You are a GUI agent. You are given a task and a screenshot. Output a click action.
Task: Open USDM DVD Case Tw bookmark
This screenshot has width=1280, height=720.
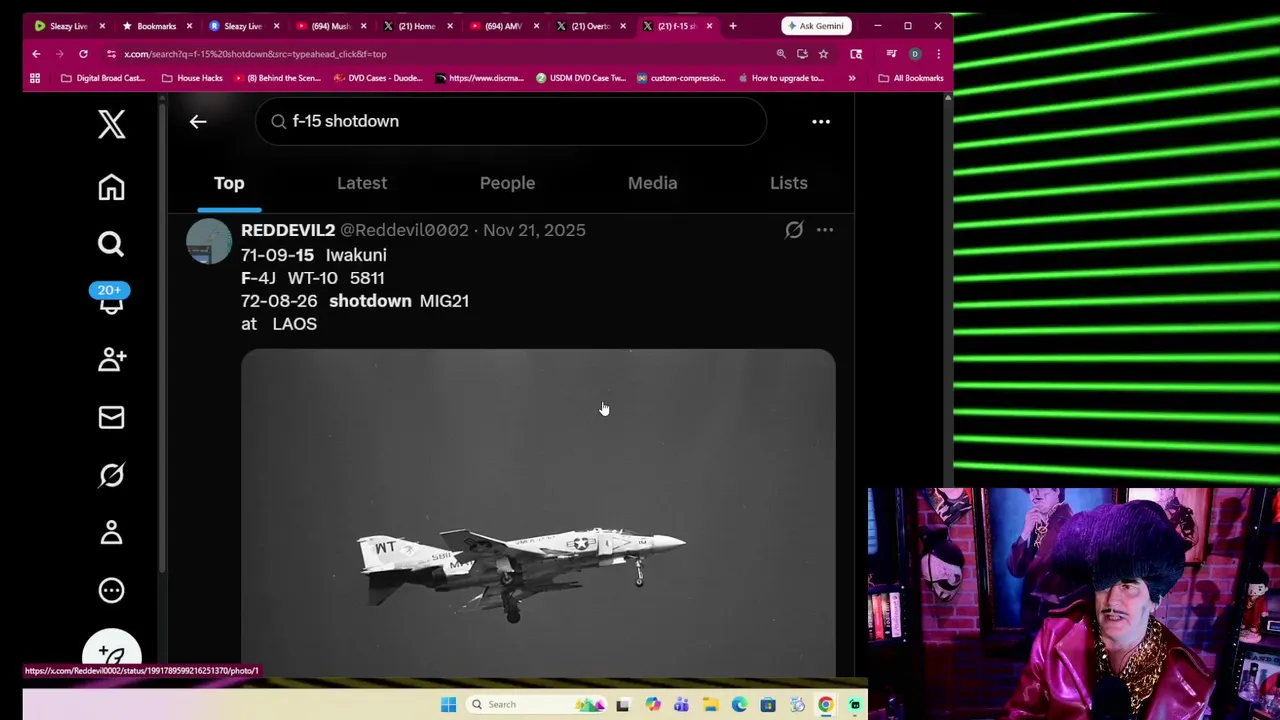tap(581, 78)
